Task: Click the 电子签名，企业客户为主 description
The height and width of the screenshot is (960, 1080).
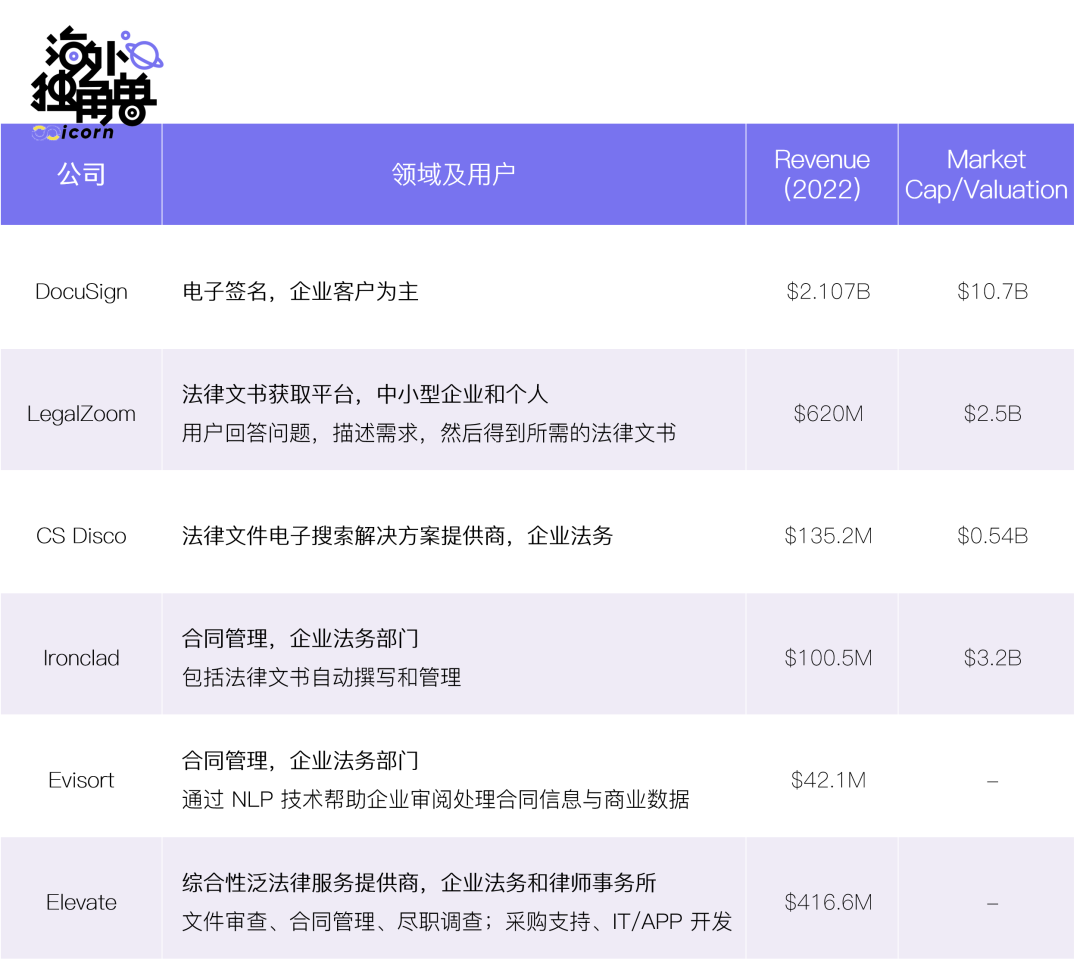Action: pos(300,292)
